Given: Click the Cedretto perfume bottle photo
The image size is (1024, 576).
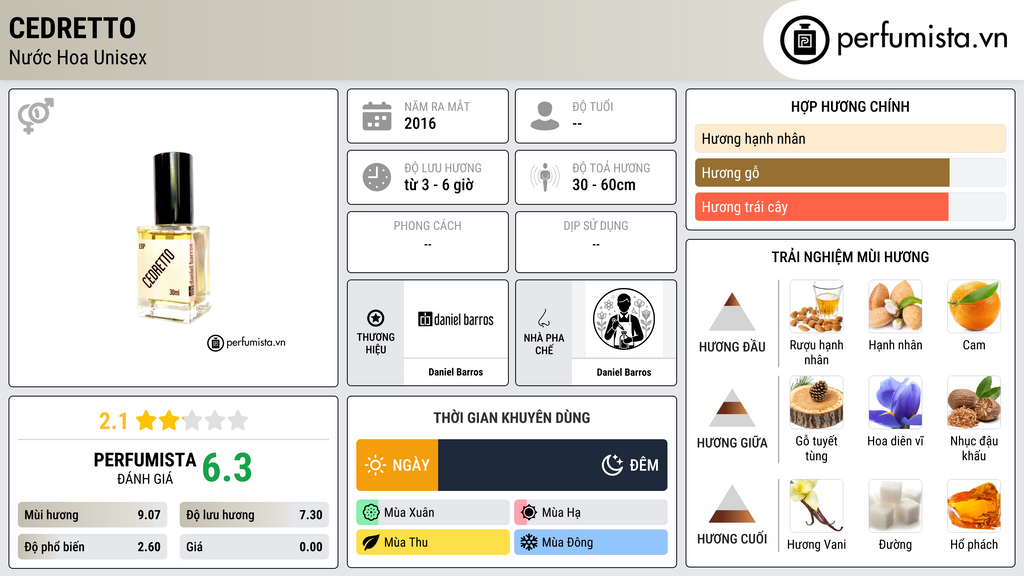Looking at the screenshot, I should (x=173, y=238).
